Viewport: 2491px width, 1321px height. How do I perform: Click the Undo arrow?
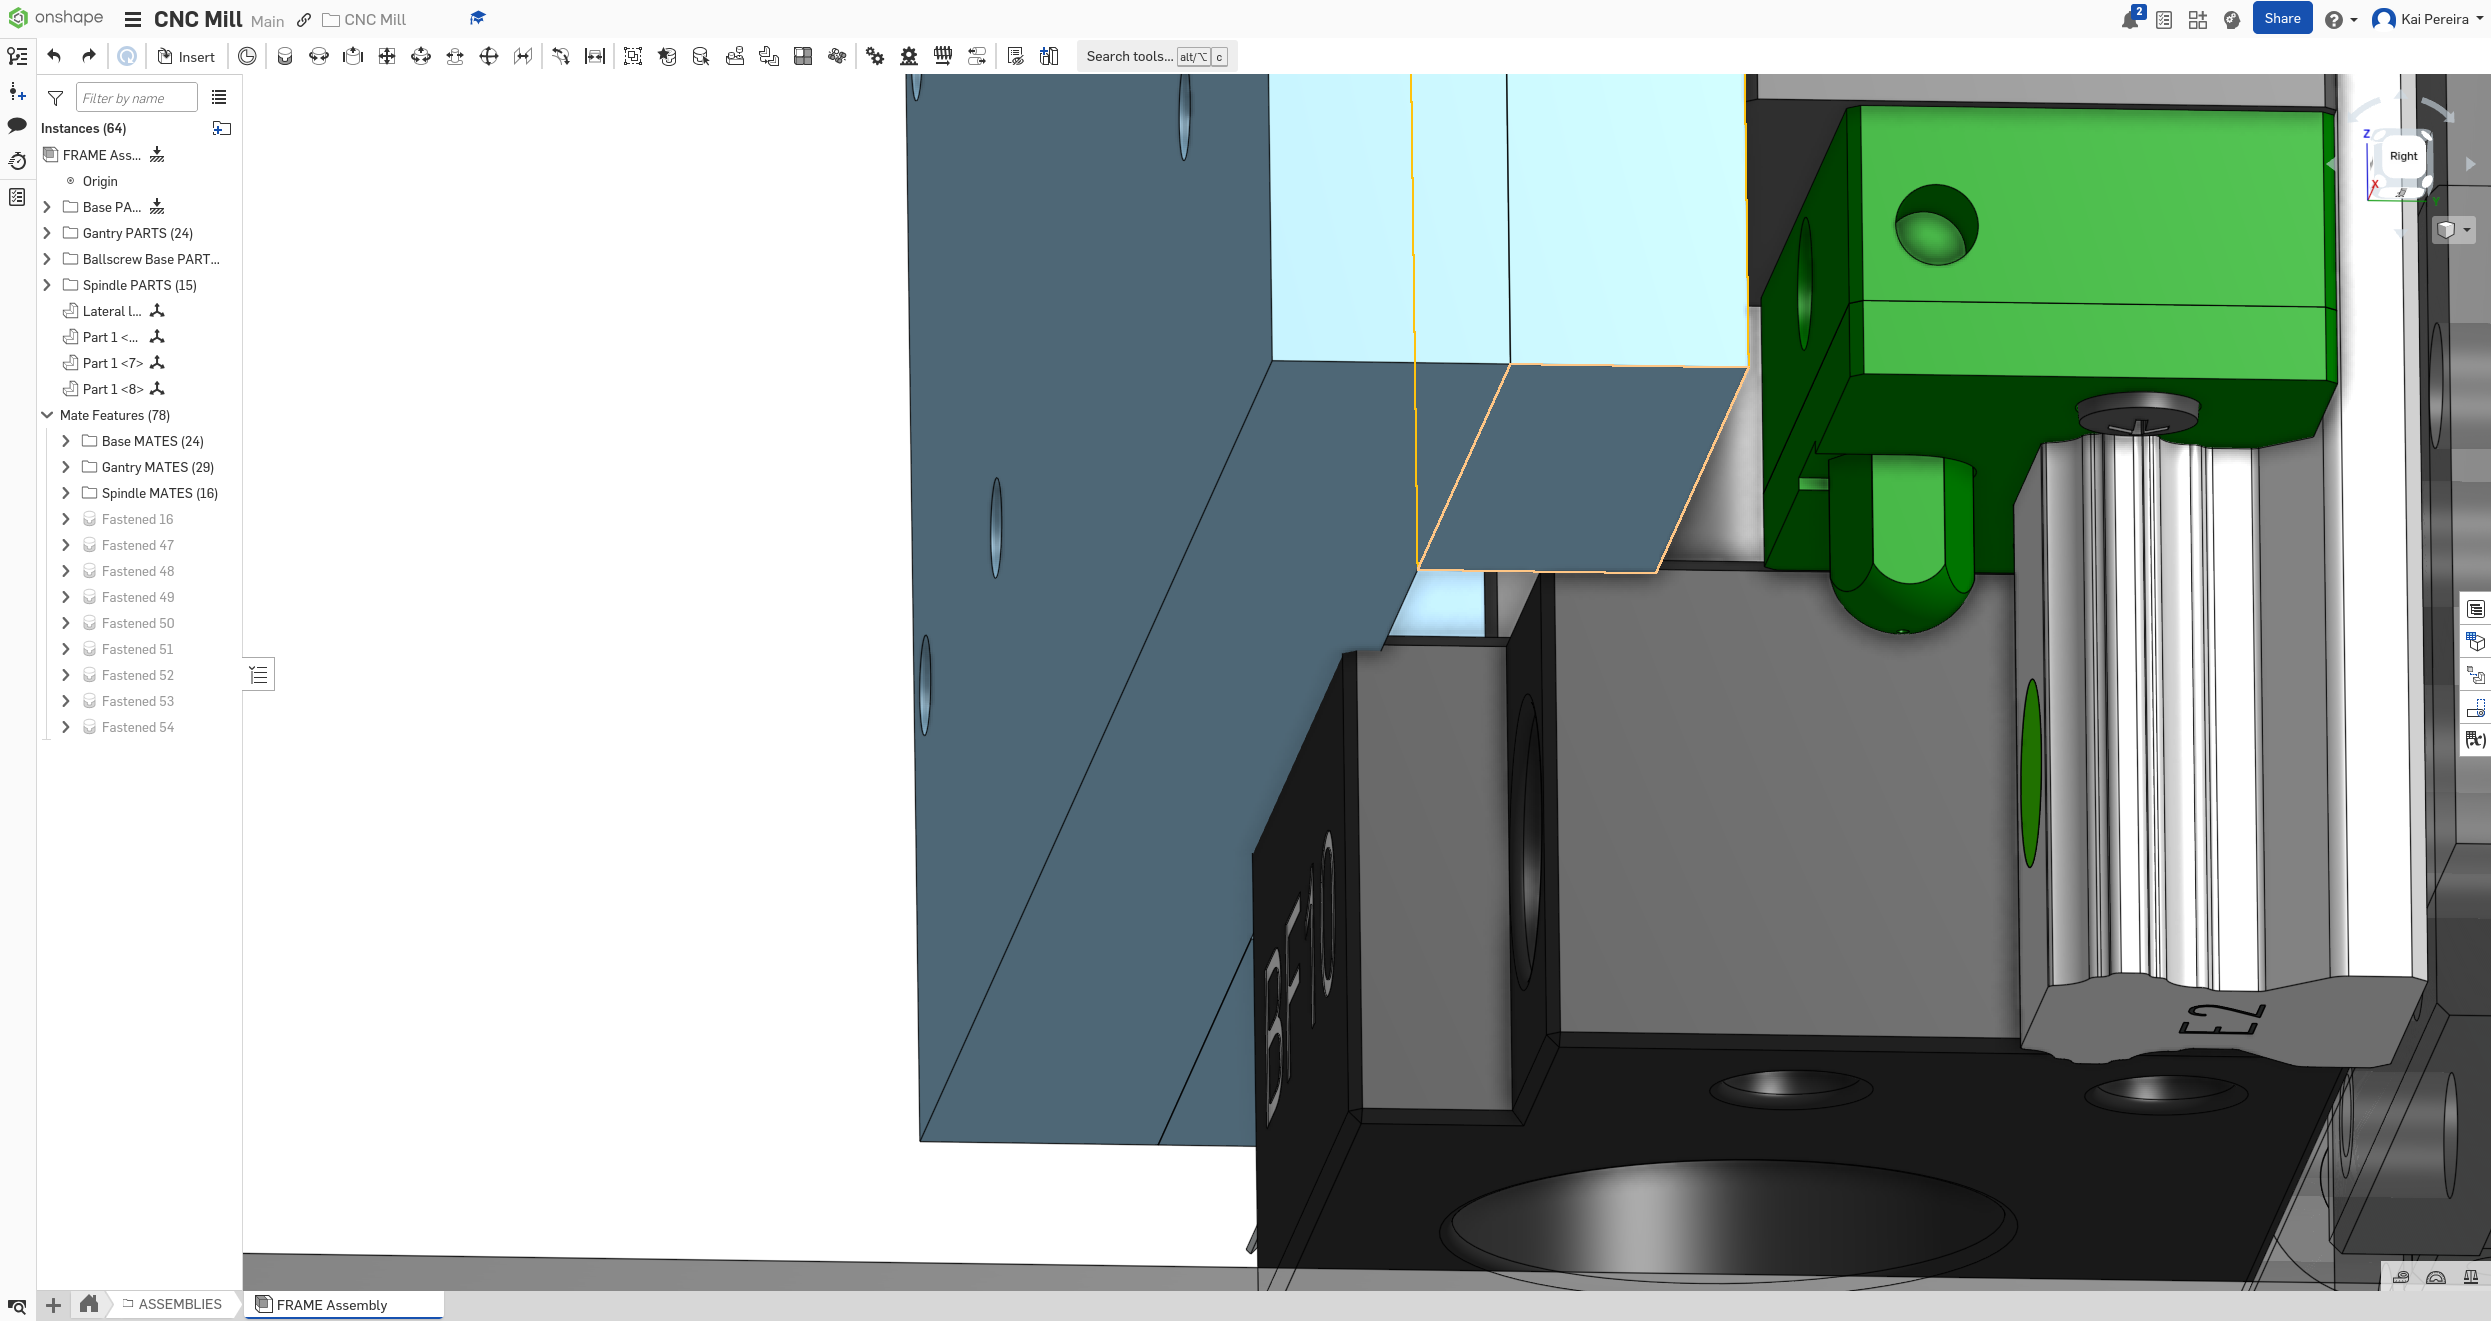pyautogui.click(x=53, y=56)
